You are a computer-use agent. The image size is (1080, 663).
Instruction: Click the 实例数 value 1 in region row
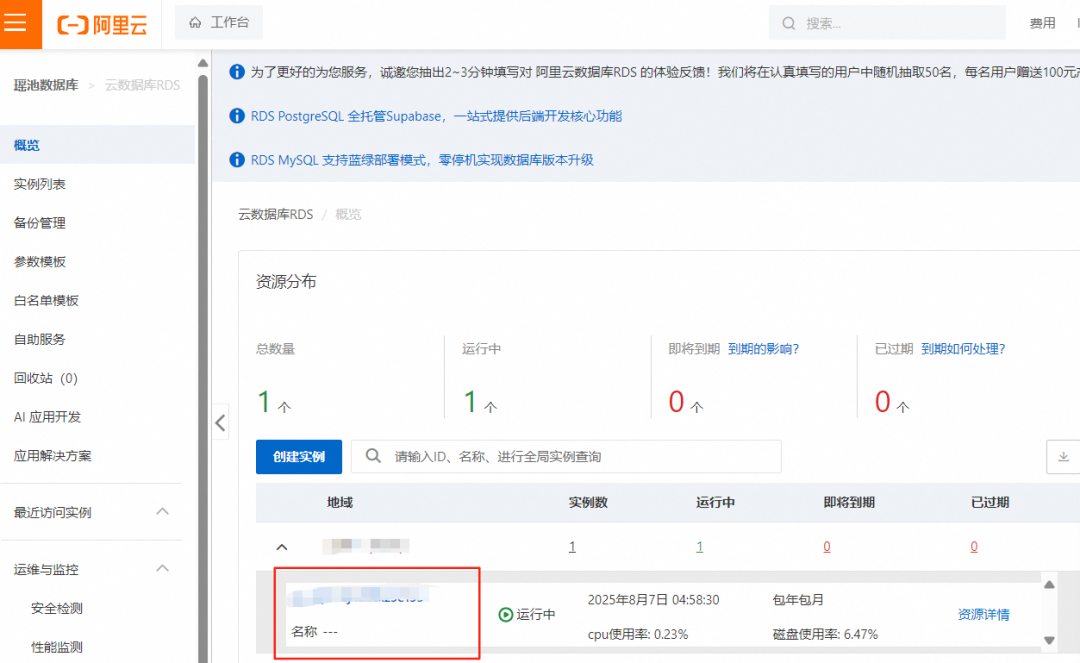(x=572, y=547)
